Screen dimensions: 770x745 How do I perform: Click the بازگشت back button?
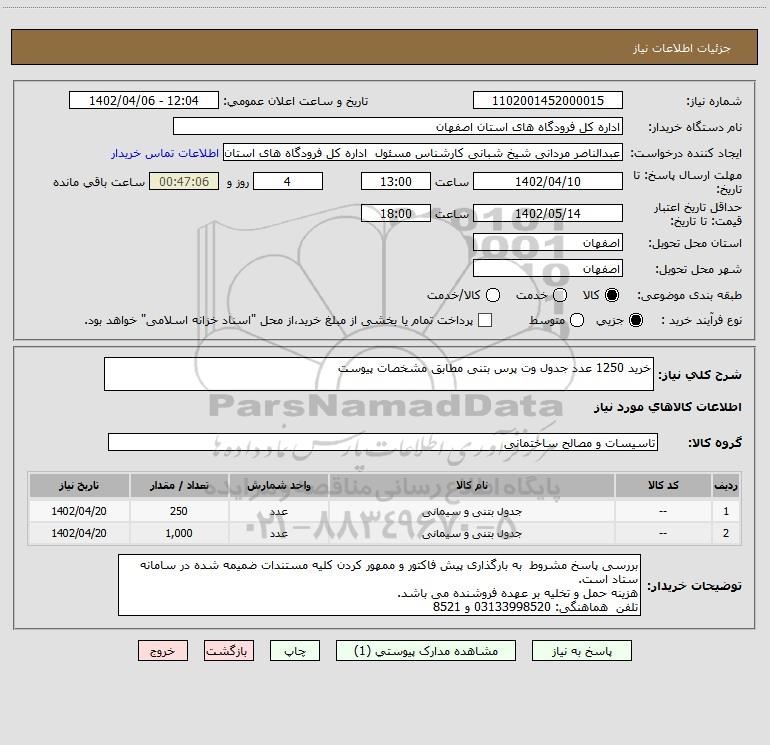coord(229,651)
